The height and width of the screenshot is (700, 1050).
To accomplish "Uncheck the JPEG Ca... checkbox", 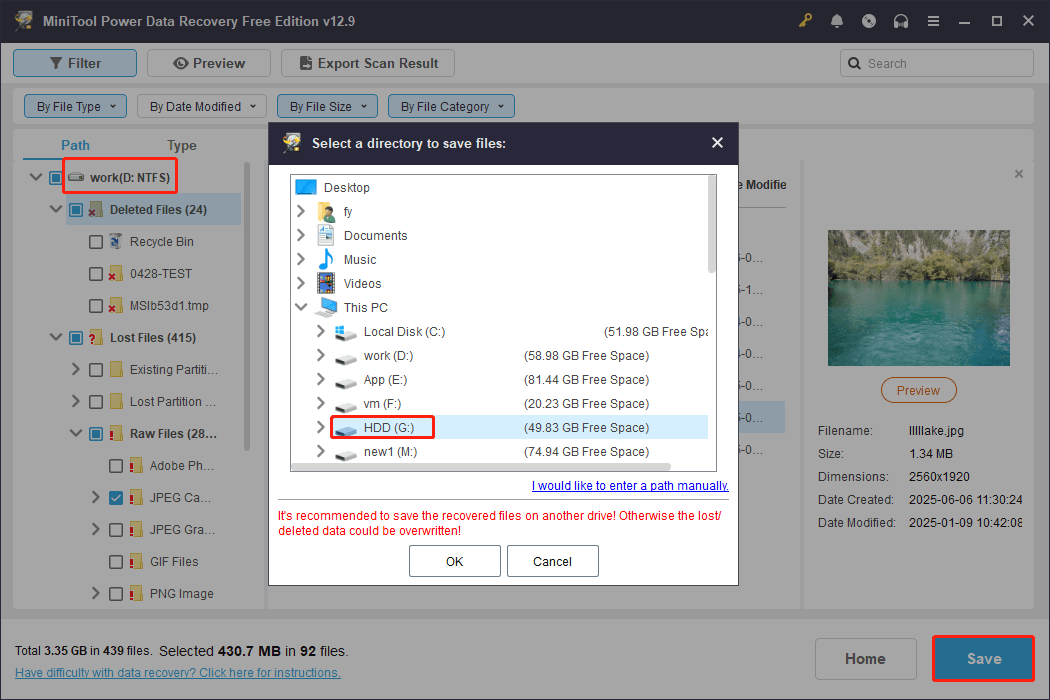I will [116, 498].
